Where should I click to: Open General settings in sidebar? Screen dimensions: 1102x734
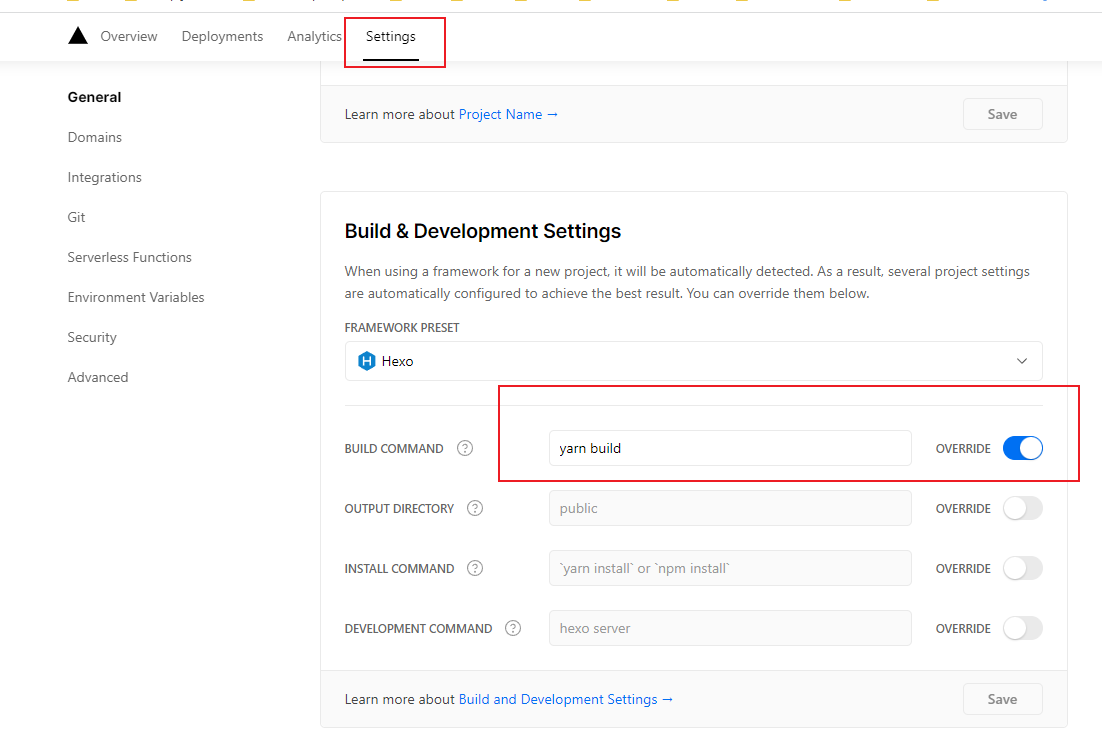[x=94, y=97]
